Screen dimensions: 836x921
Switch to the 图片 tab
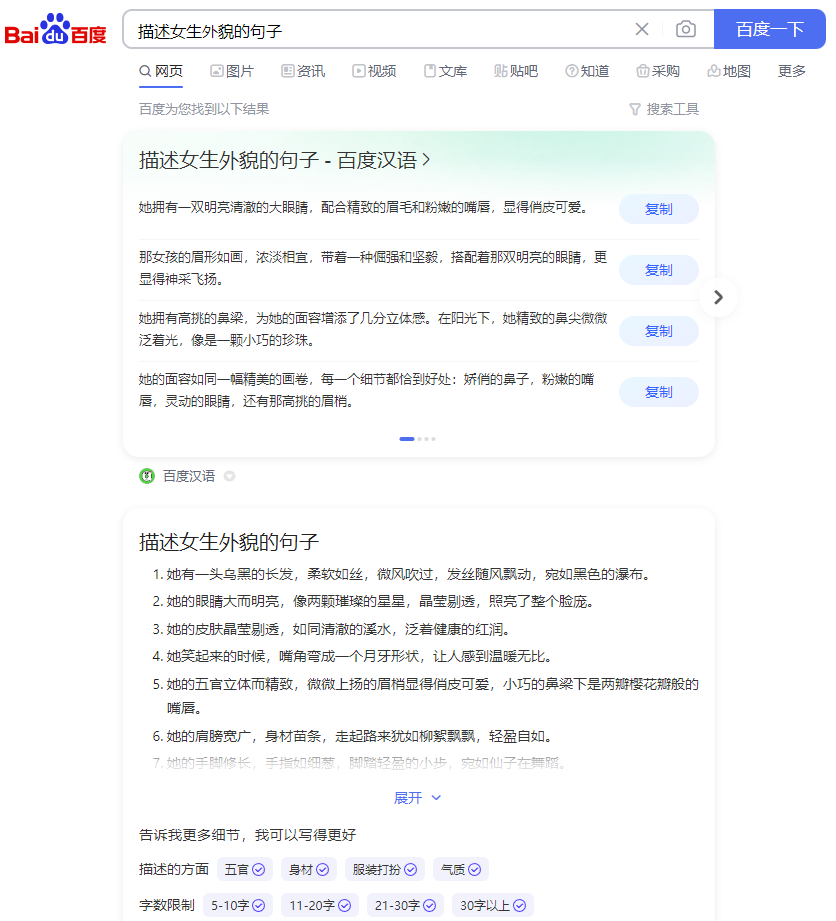pos(232,72)
